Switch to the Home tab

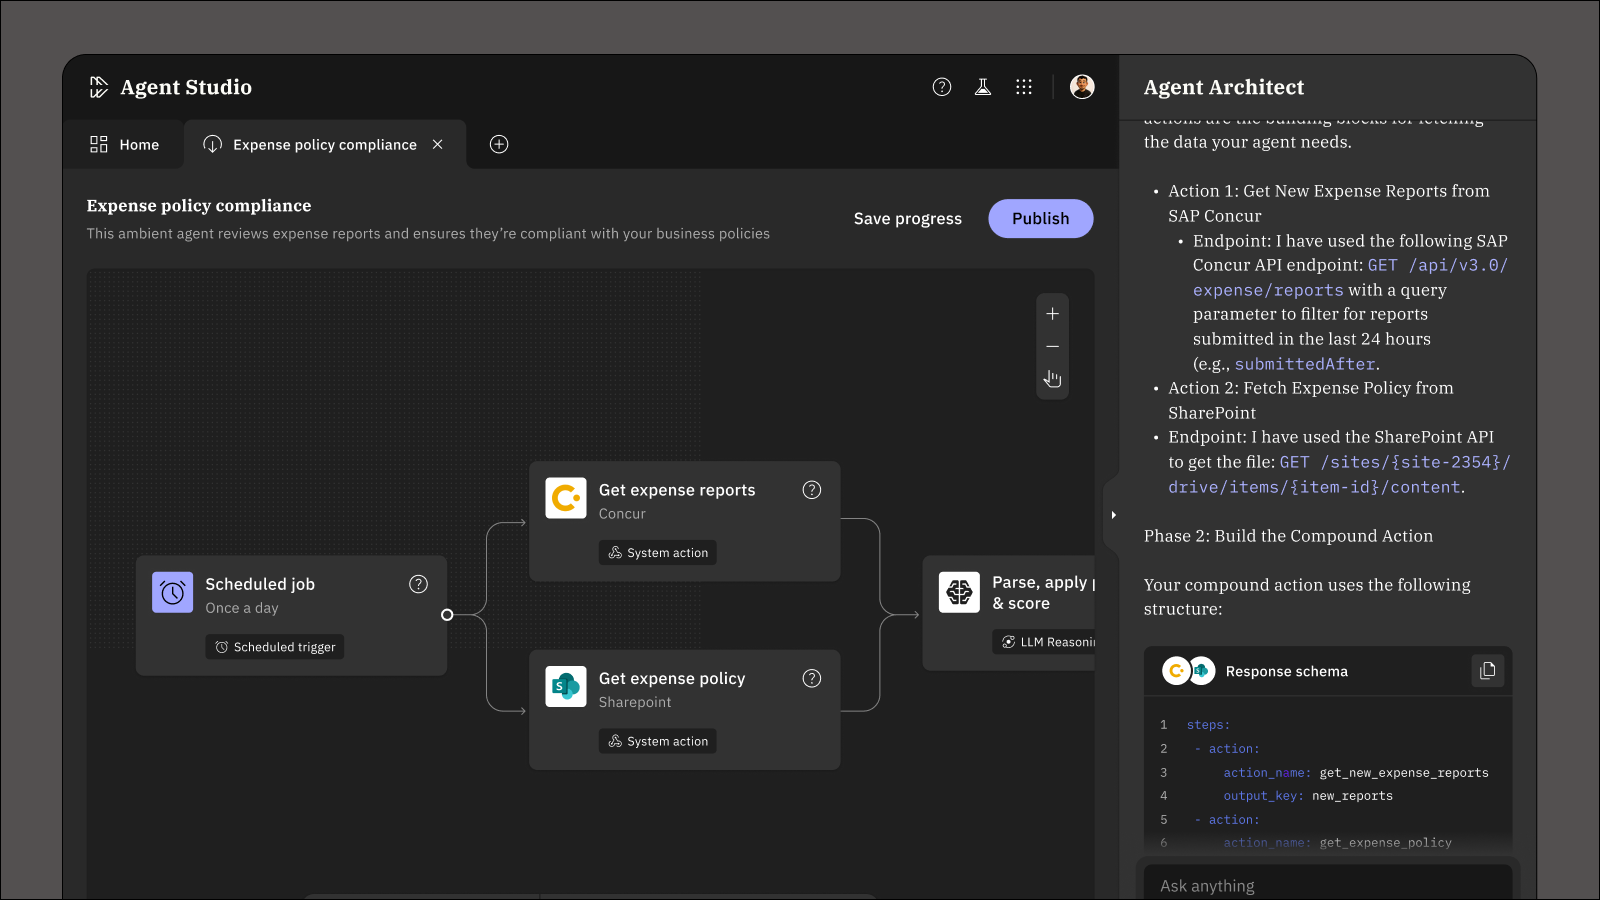(124, 144)
